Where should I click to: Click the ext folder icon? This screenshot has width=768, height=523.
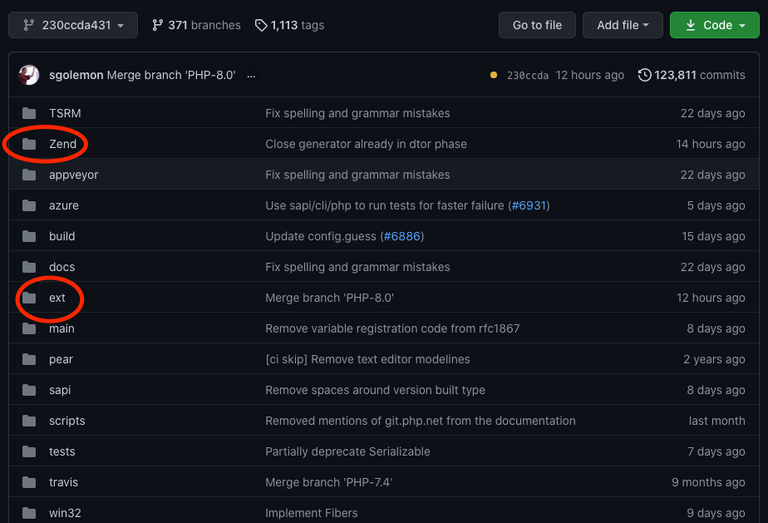point(29,298)
